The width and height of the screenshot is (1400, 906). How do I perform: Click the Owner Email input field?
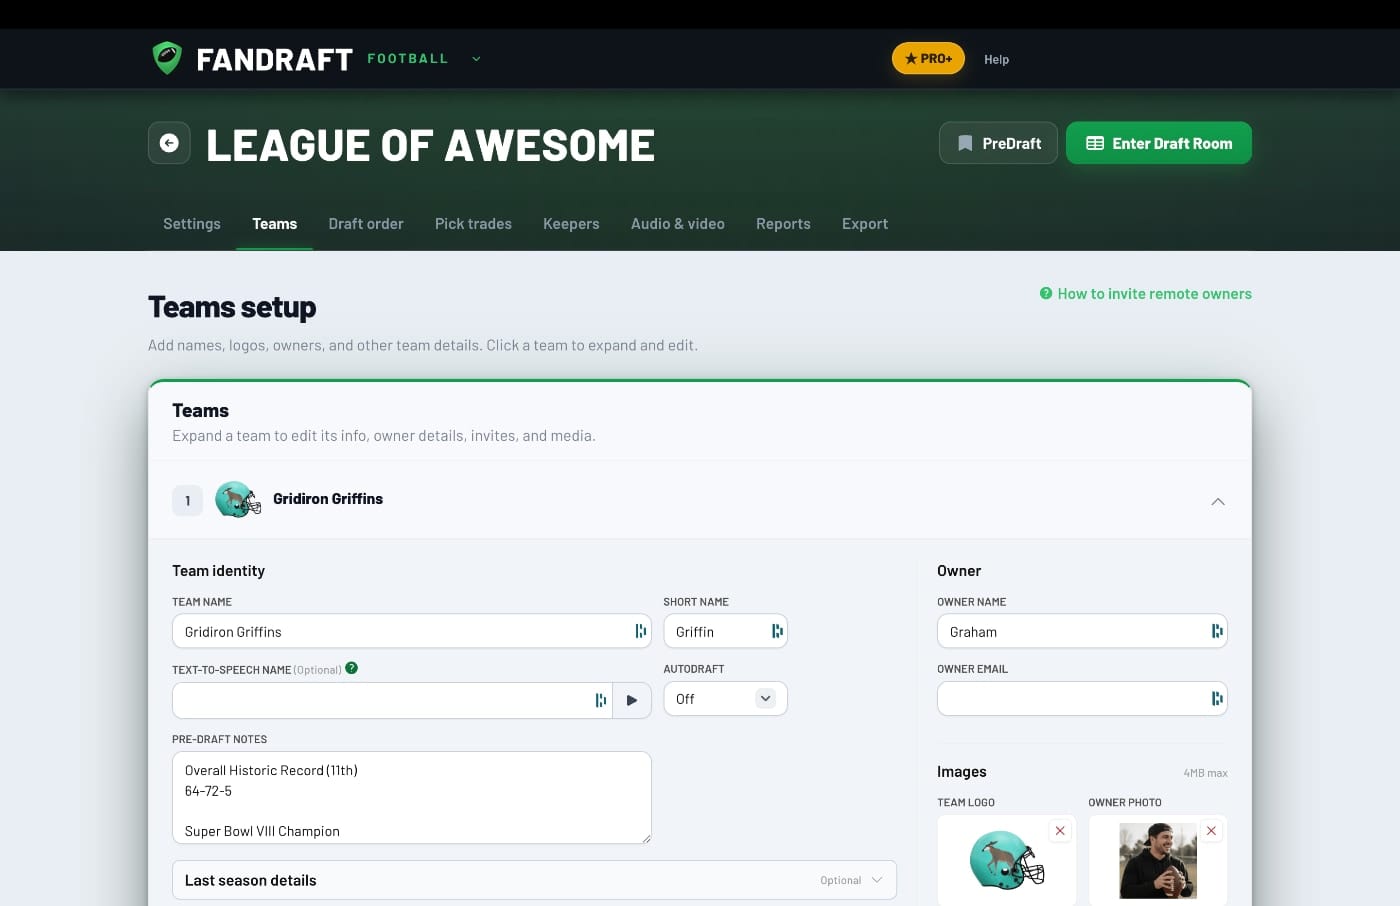[1082, 698]
